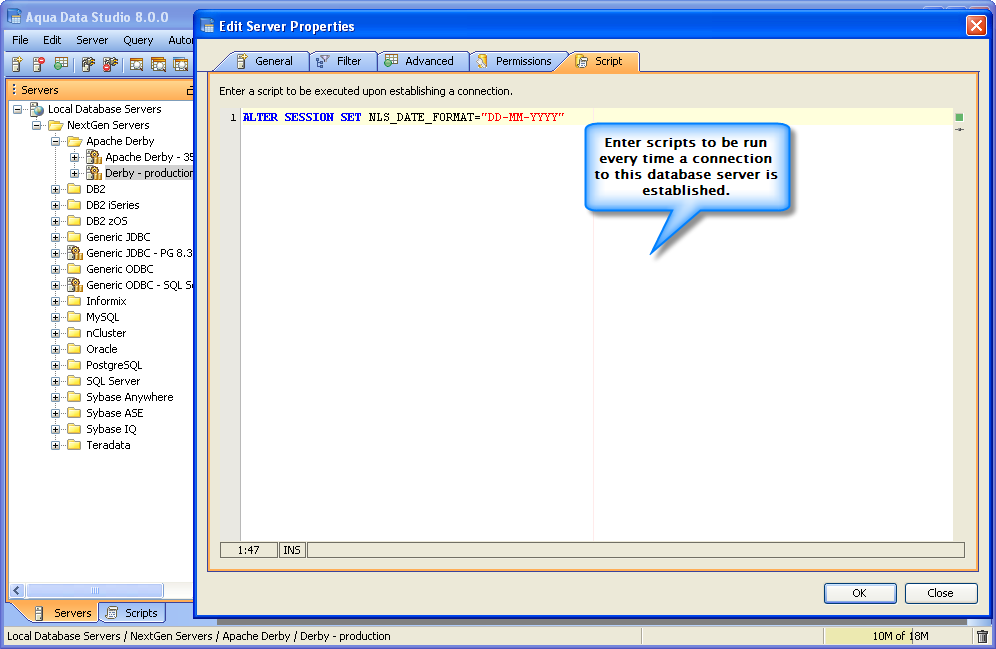
Task: Click the Edit Server Properties title icon
Action: [x=207, y=26]
